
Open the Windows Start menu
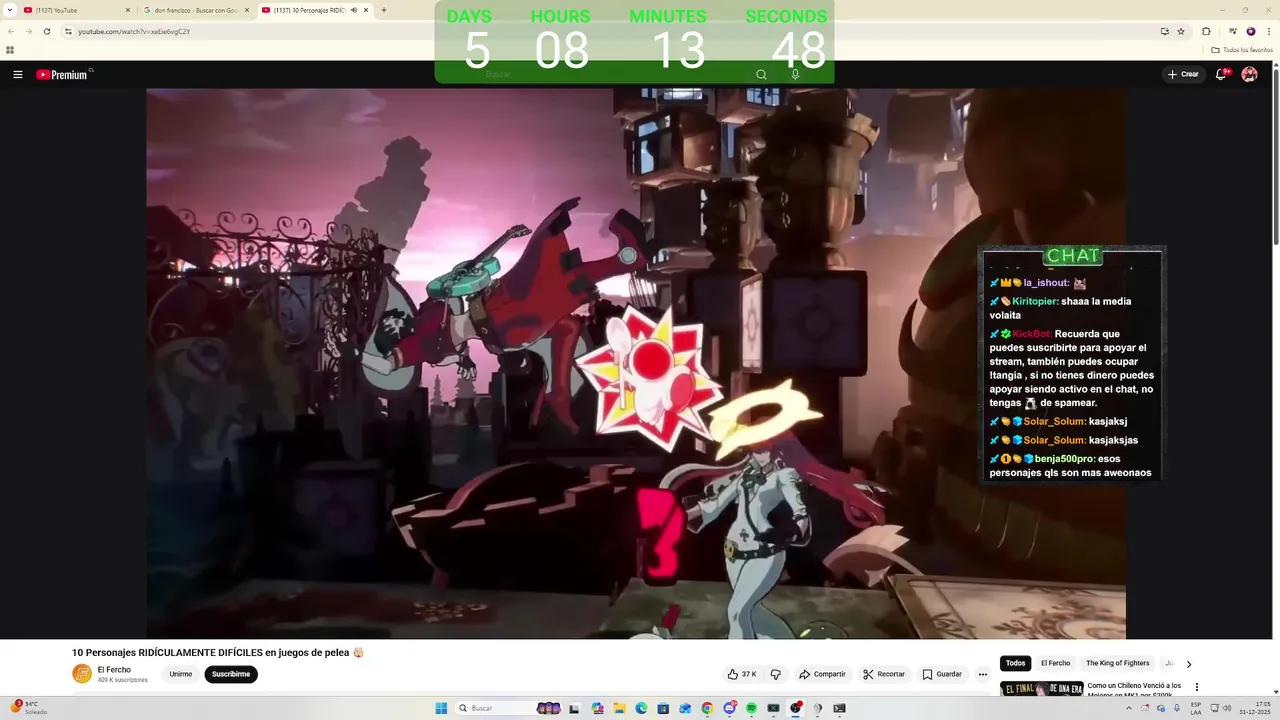pyautogui.click(x=441, y=708)
